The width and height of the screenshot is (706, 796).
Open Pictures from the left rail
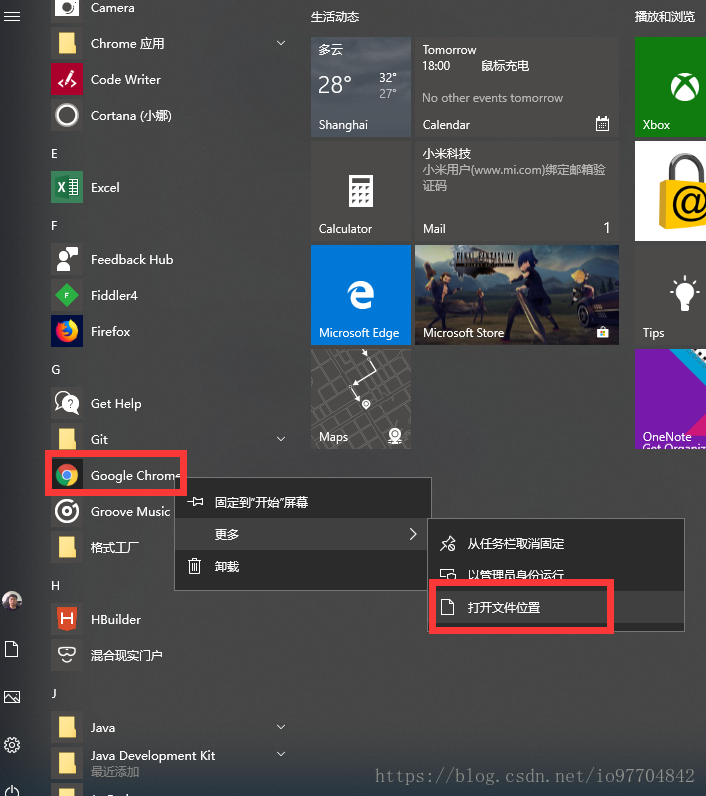[12, 697]
